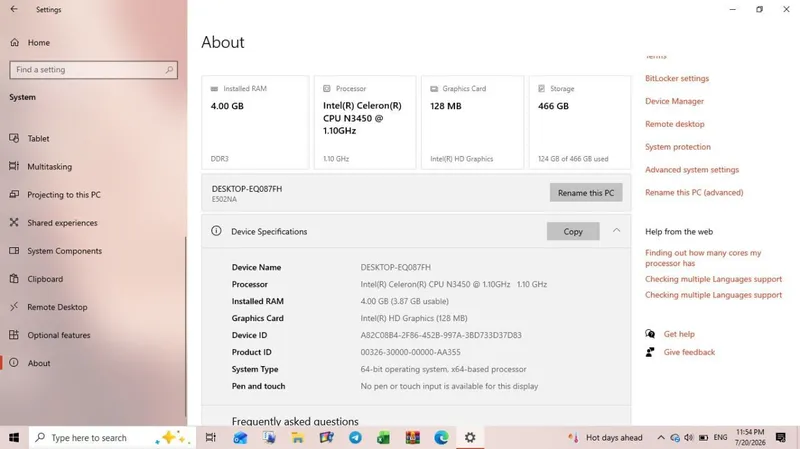The image size is (800, 449).
Task: Open Finding out how many cores help link
Action: [x=703, y=258]
